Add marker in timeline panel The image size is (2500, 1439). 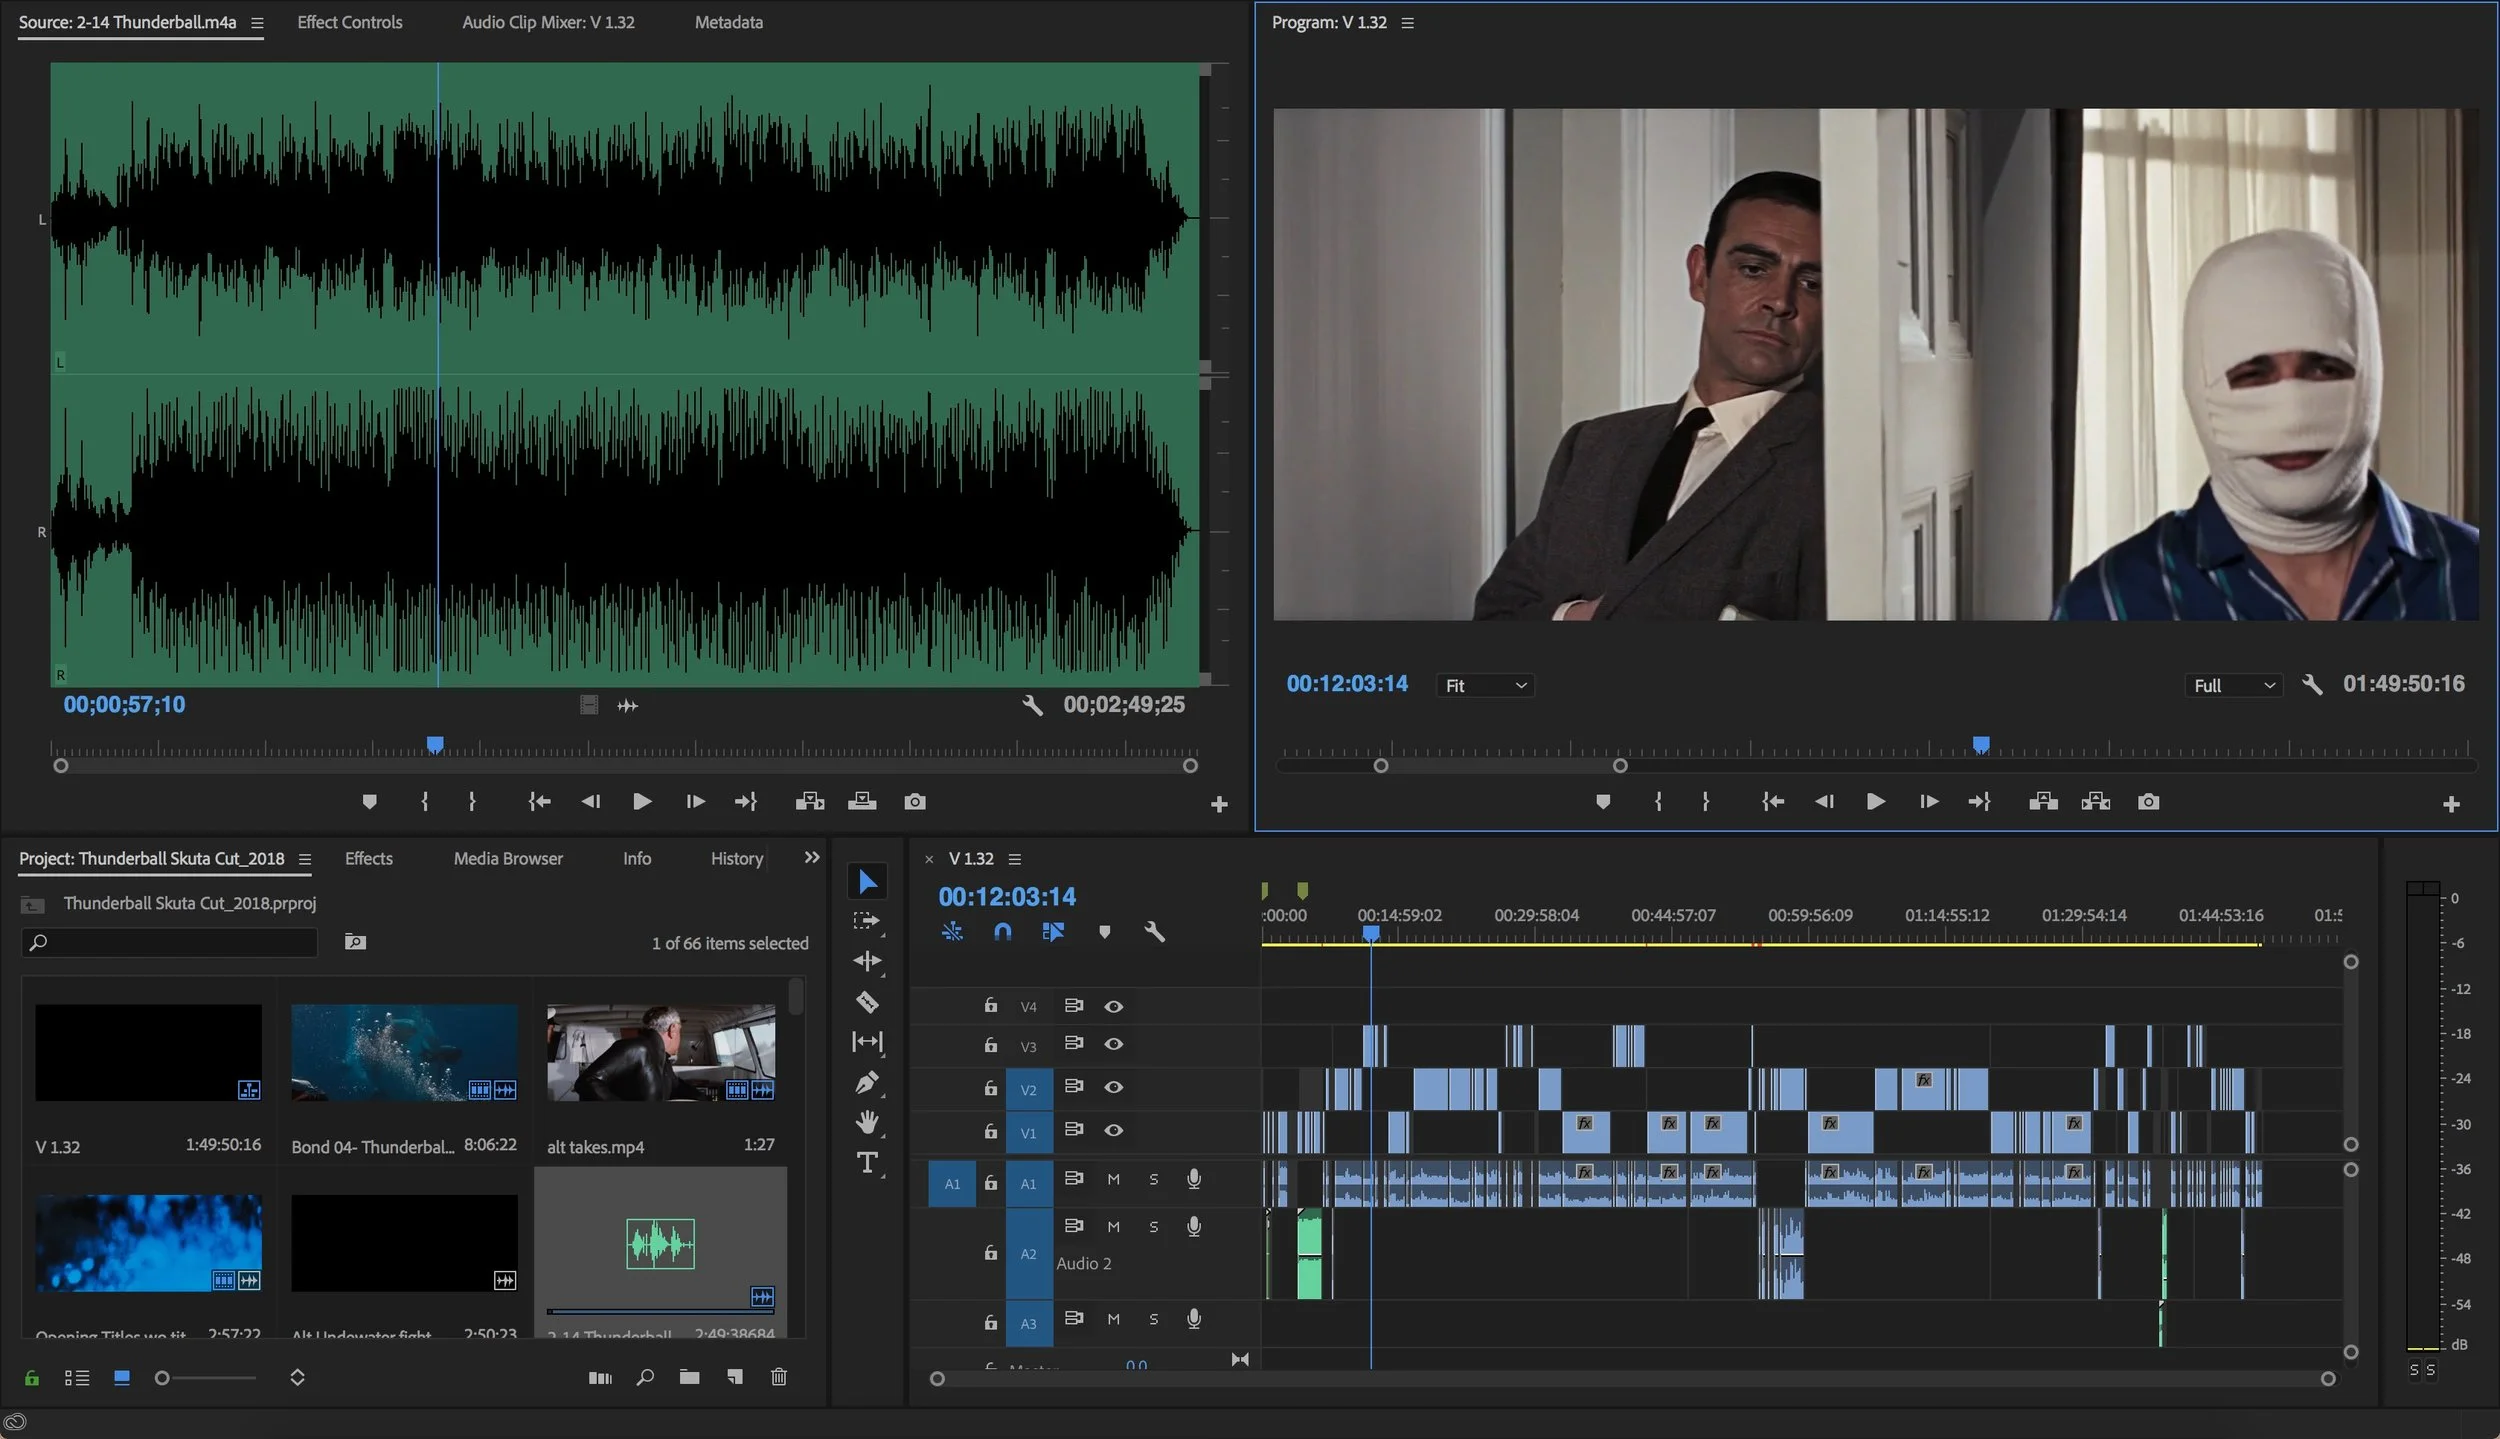point(1104,932)
